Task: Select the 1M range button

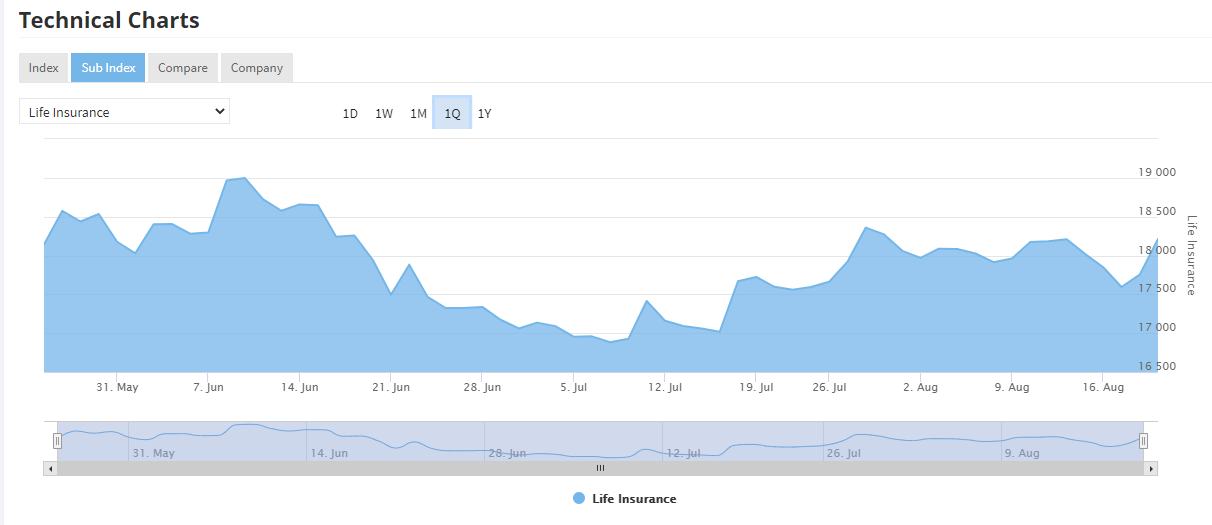Action: tap(418, 113)
